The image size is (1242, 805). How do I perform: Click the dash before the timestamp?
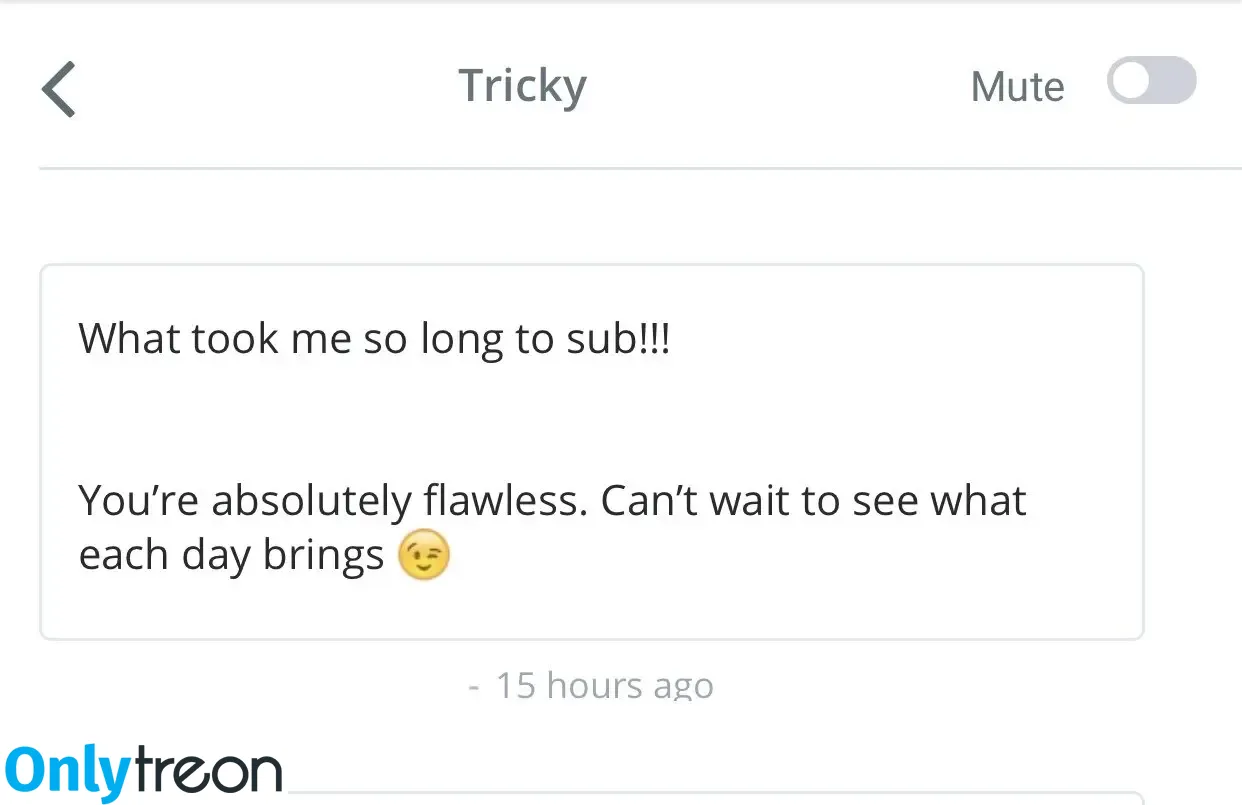click(x=474, y=688)
